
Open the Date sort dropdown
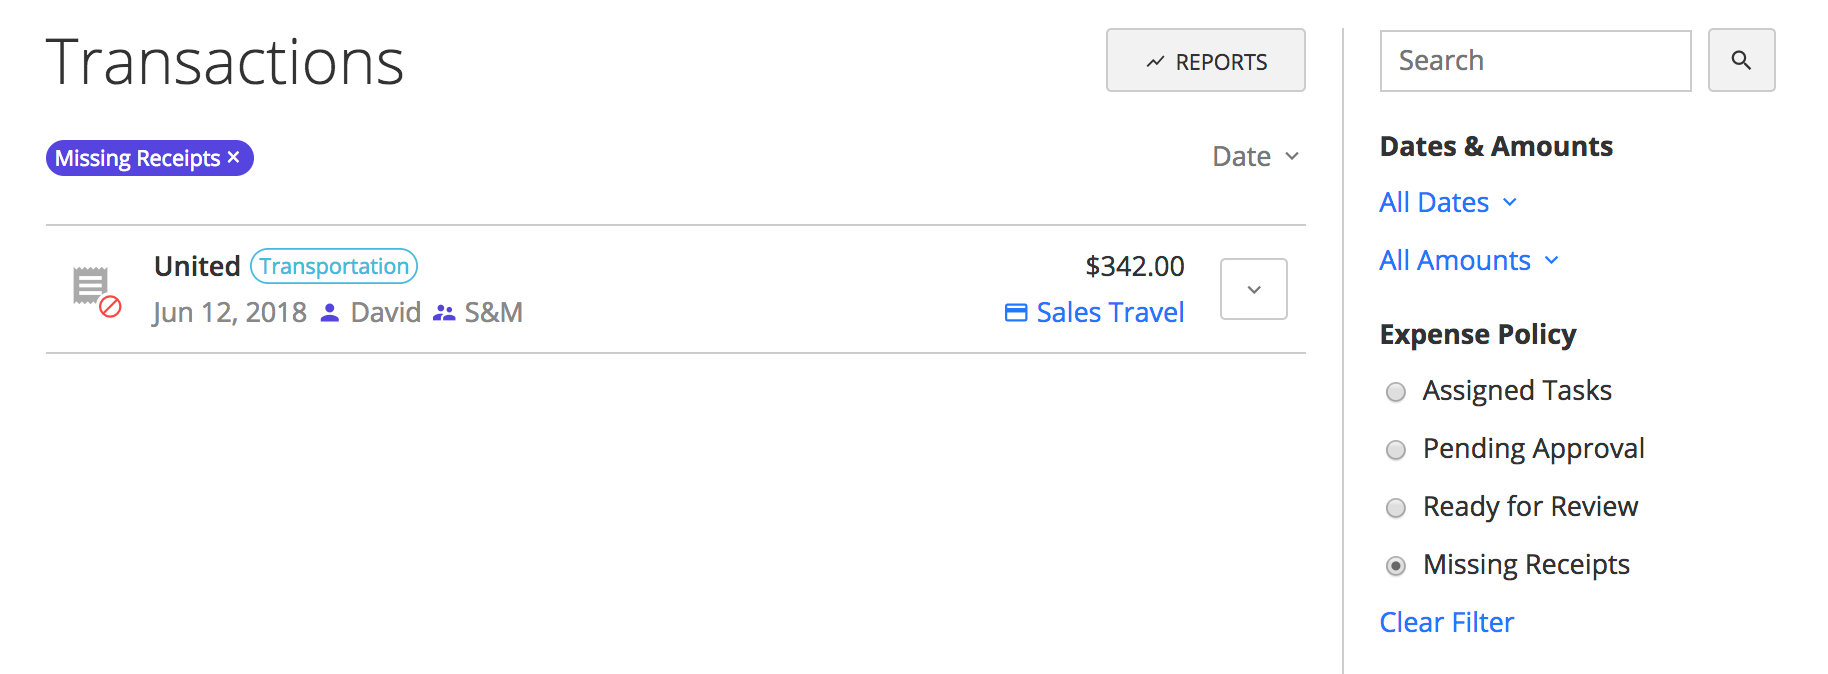(1256, 156)
